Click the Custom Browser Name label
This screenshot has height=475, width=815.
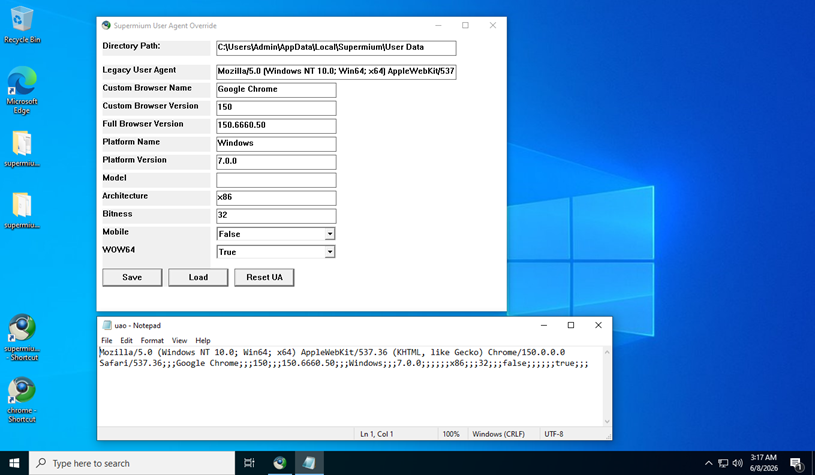click(147, 88)
